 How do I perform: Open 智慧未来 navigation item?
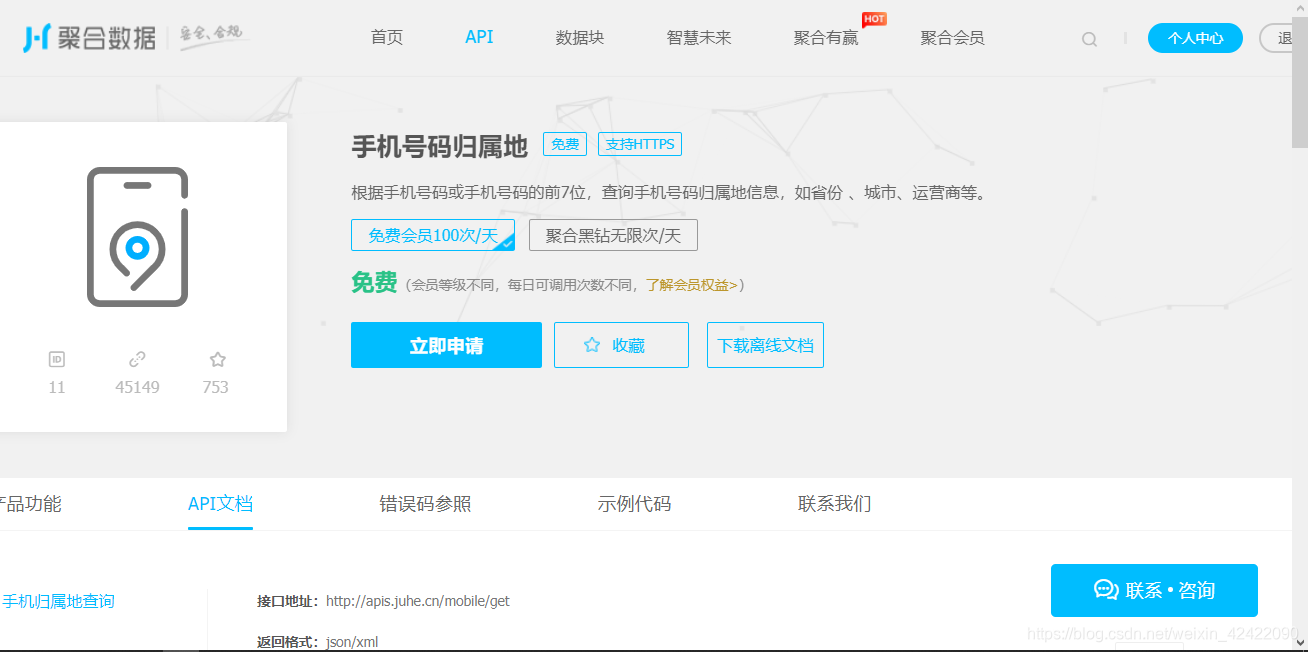pyautogui.click(x=699, y=38)
